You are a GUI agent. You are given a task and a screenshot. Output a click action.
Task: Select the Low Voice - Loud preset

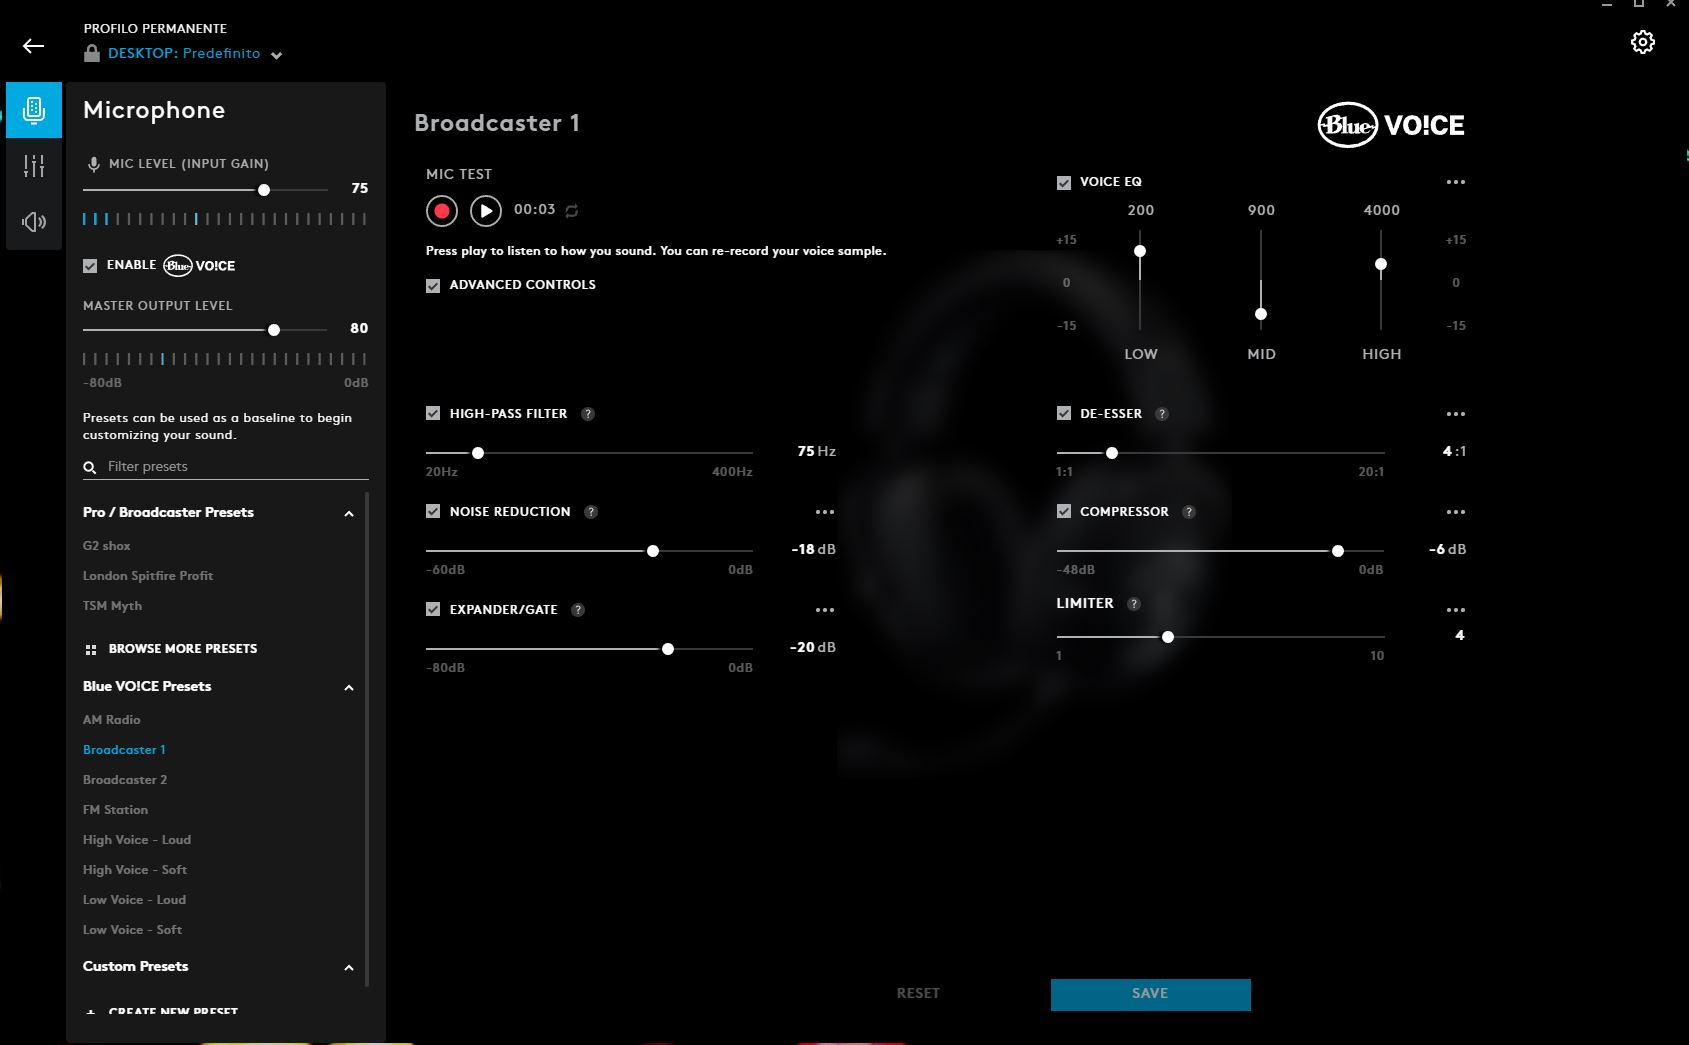coord(134,900)
